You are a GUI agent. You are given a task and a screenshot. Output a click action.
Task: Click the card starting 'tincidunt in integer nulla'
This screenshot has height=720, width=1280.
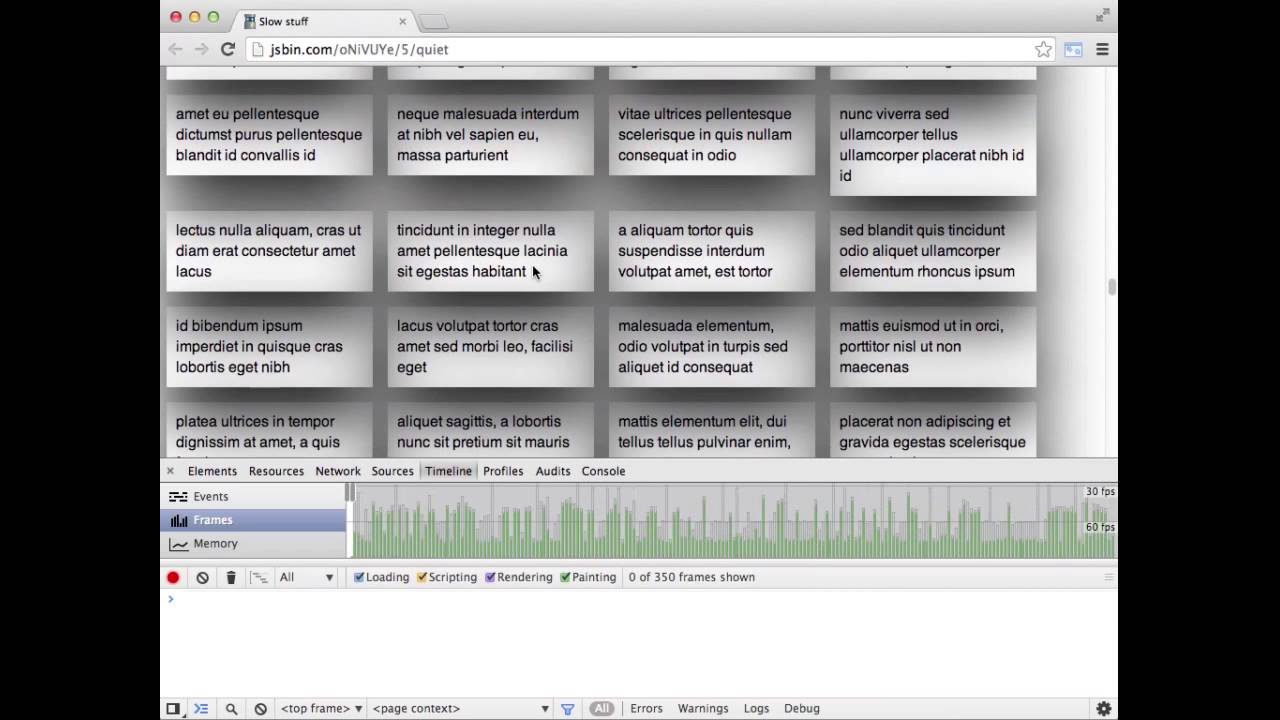pyautogui.click(x=490, y=251)
